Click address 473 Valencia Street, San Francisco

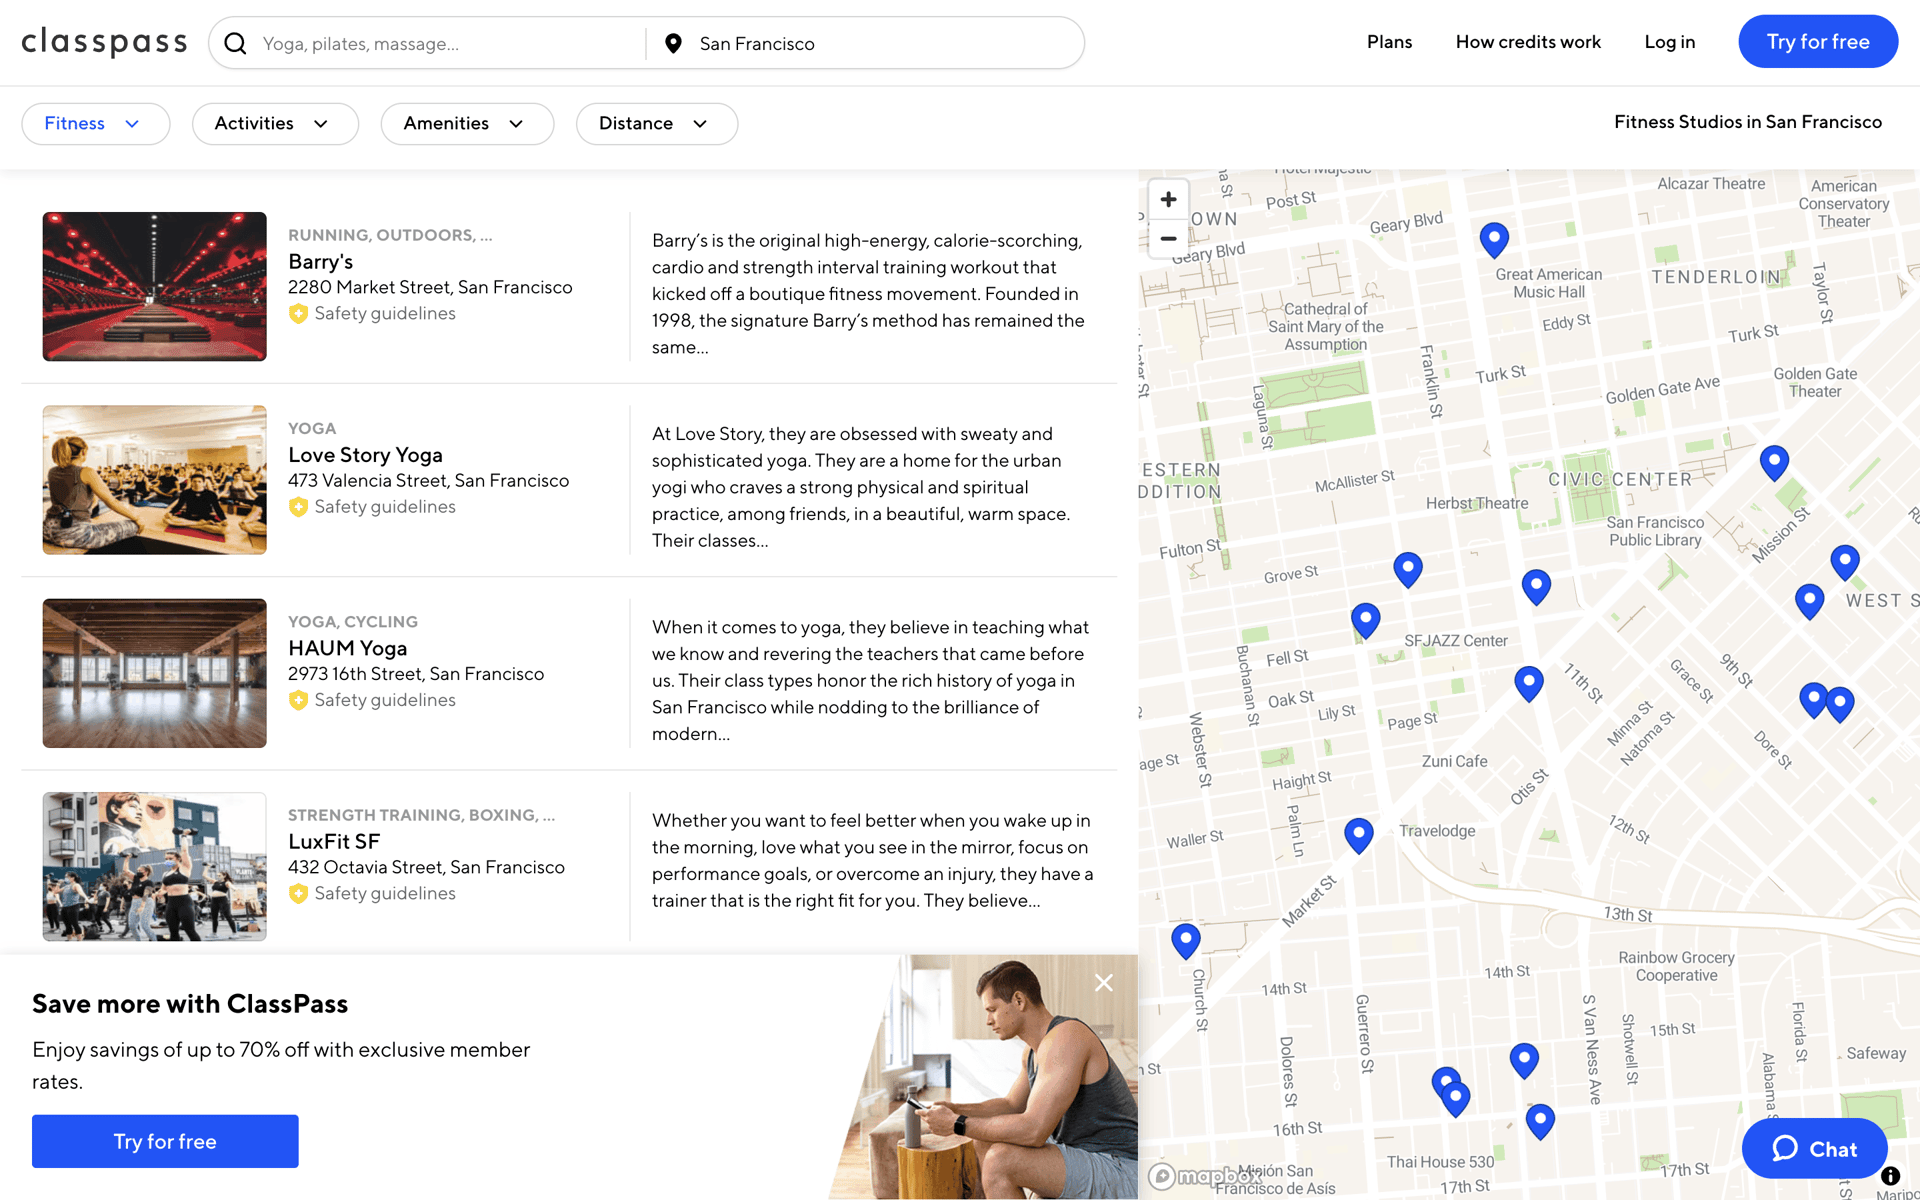428,480
